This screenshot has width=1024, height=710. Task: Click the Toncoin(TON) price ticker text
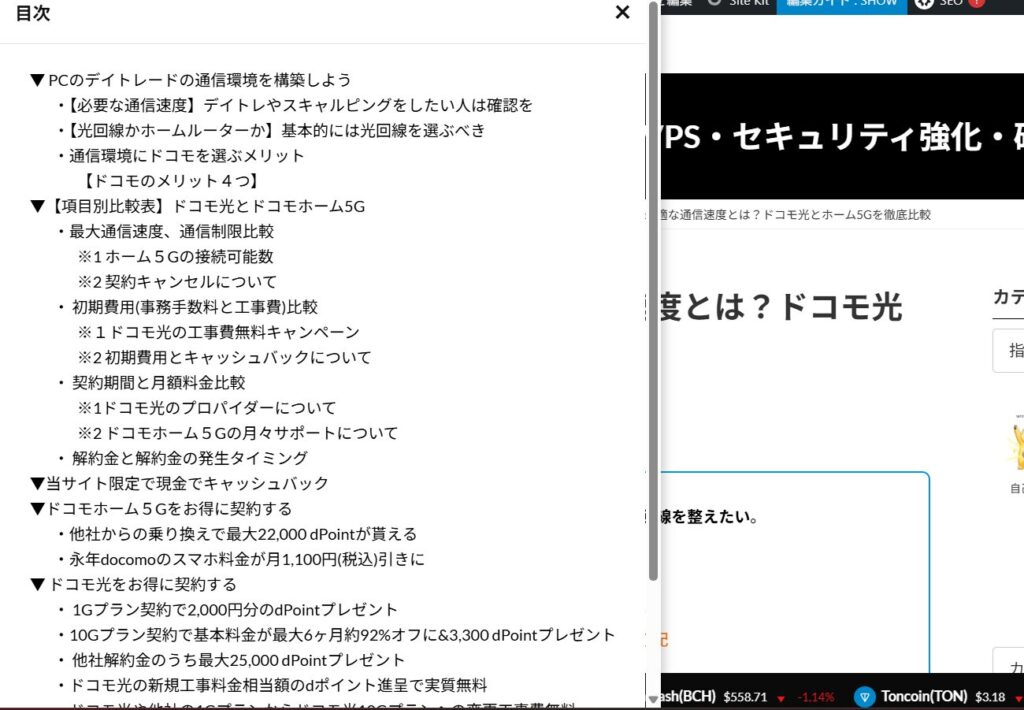[x=943, y=697]
